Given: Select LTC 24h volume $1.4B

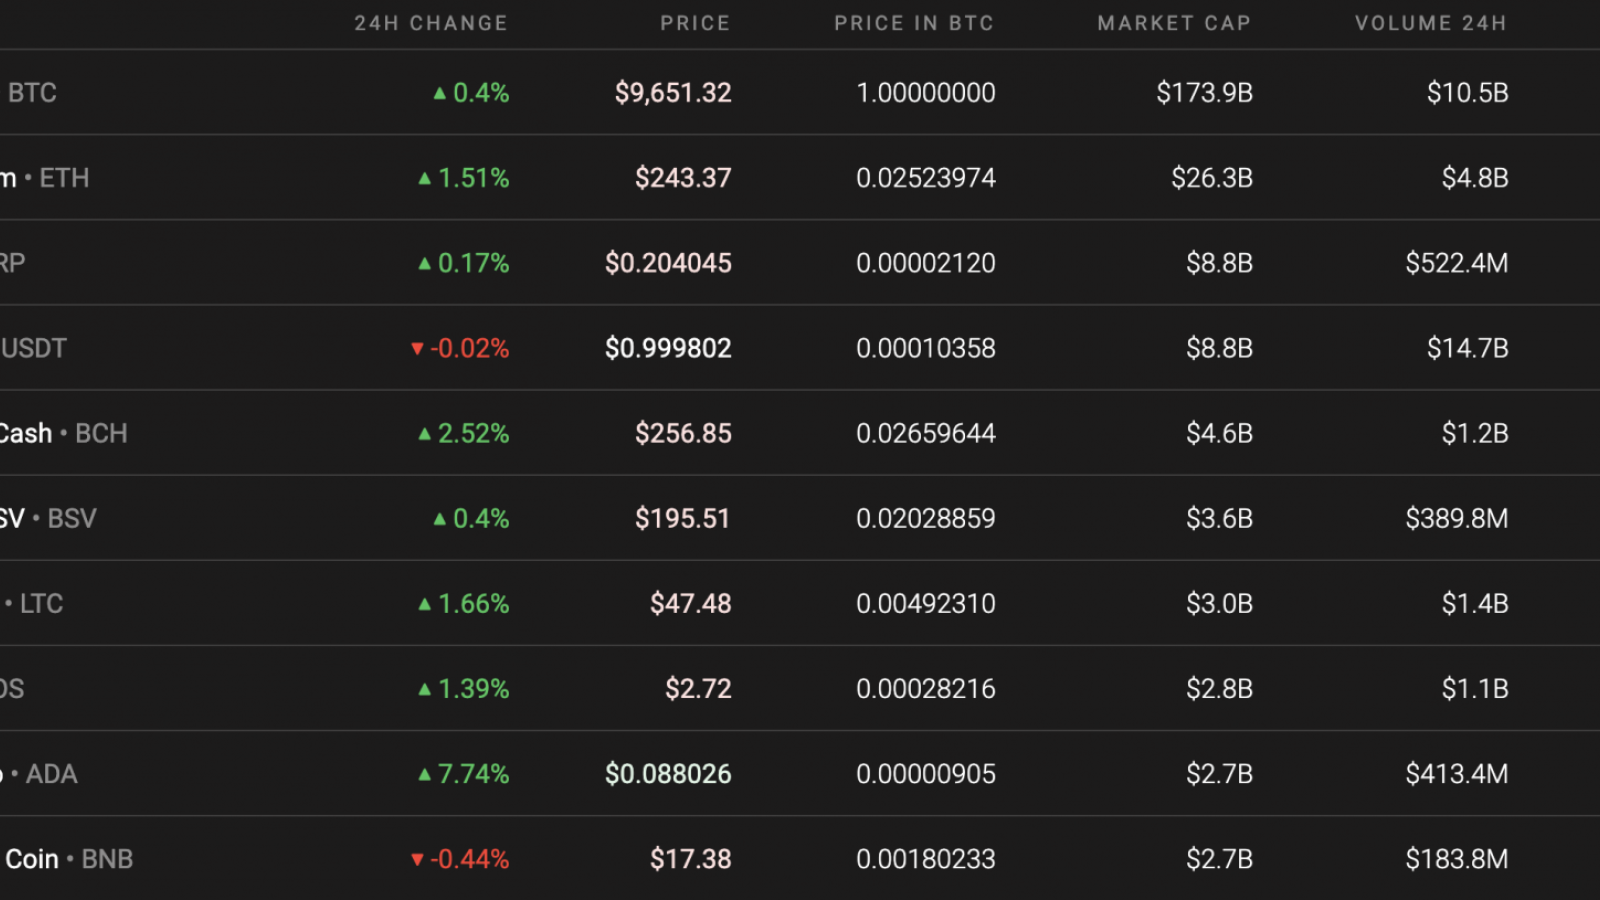Looking at the screenshot, I should 1475,603.
